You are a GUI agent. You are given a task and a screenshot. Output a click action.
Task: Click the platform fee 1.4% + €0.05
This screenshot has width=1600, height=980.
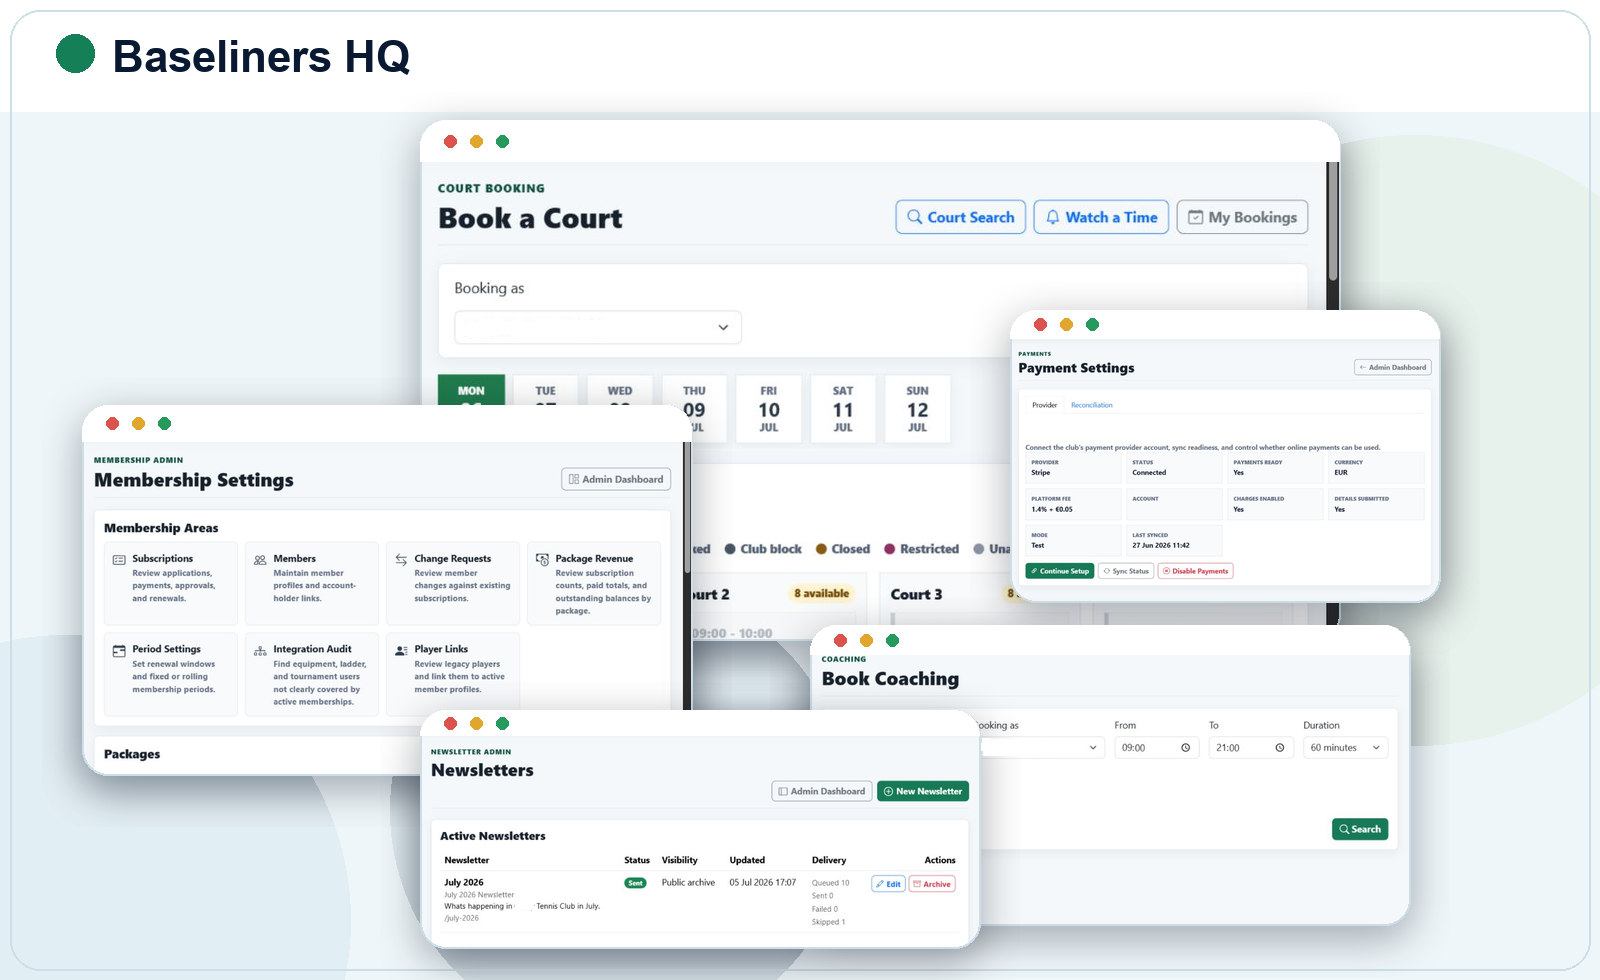(1052, 509)
